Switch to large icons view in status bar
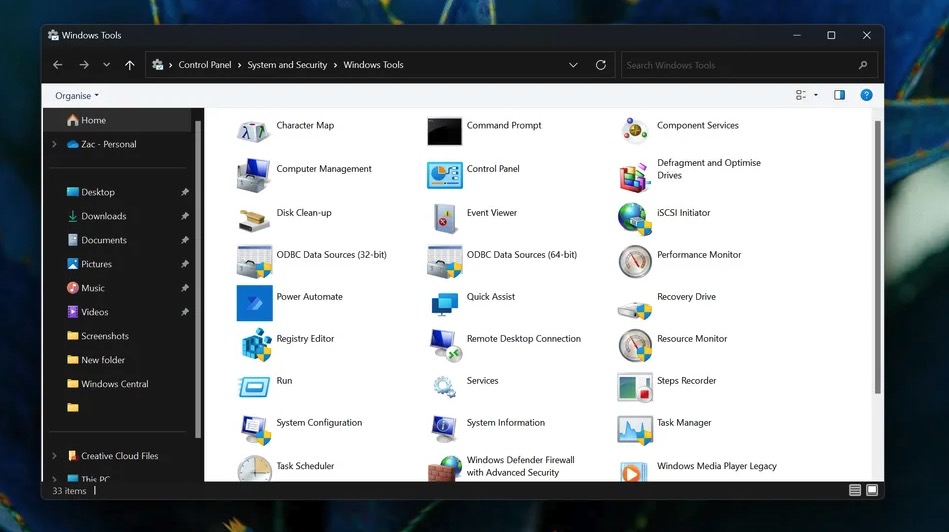 [872, 490]
